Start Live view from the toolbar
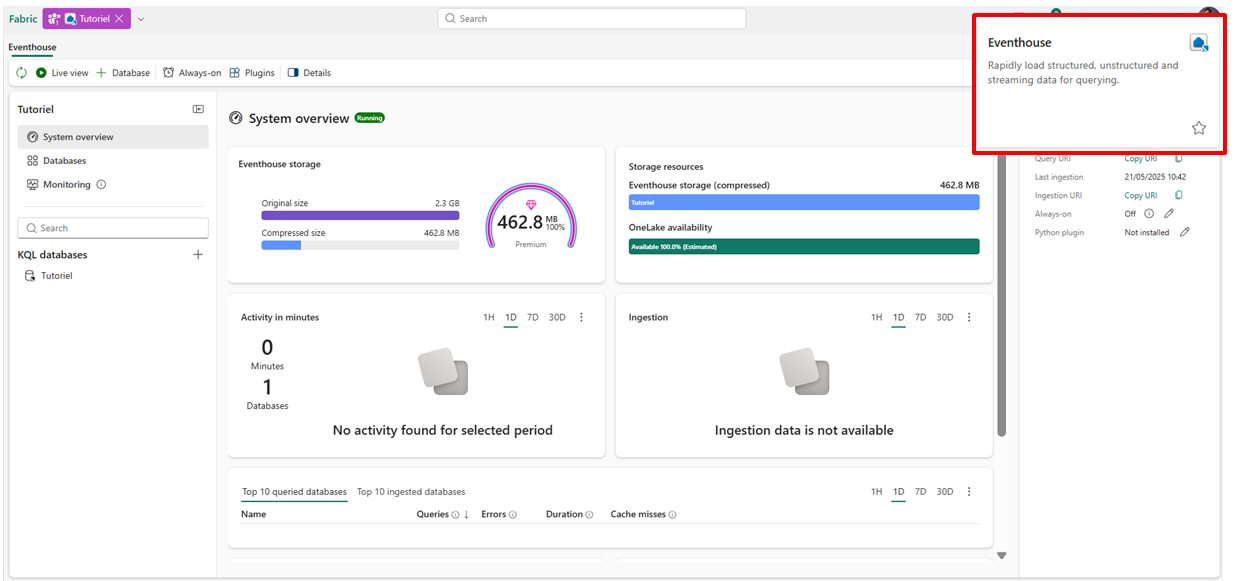Image resolution: width=1235 pixels, height=581 pixels. point(62,73)
